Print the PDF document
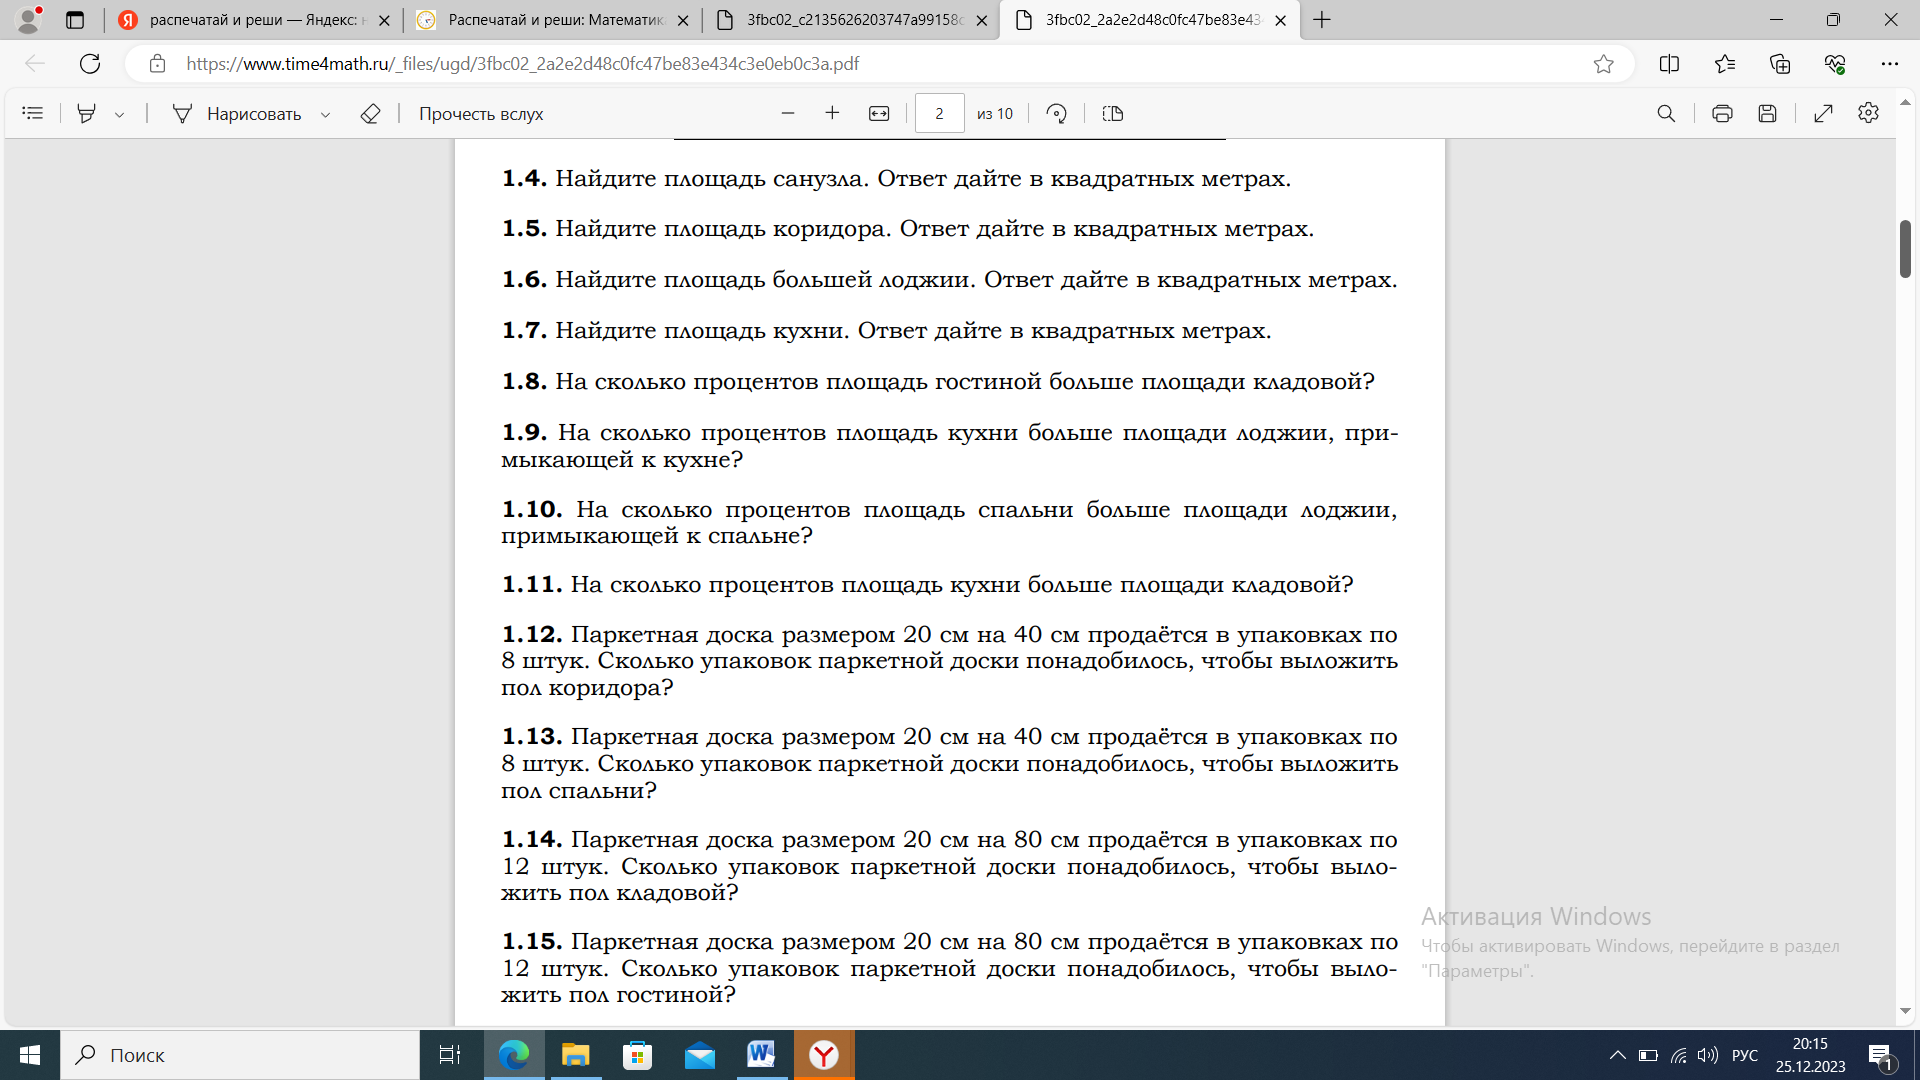 (1722, 113)
